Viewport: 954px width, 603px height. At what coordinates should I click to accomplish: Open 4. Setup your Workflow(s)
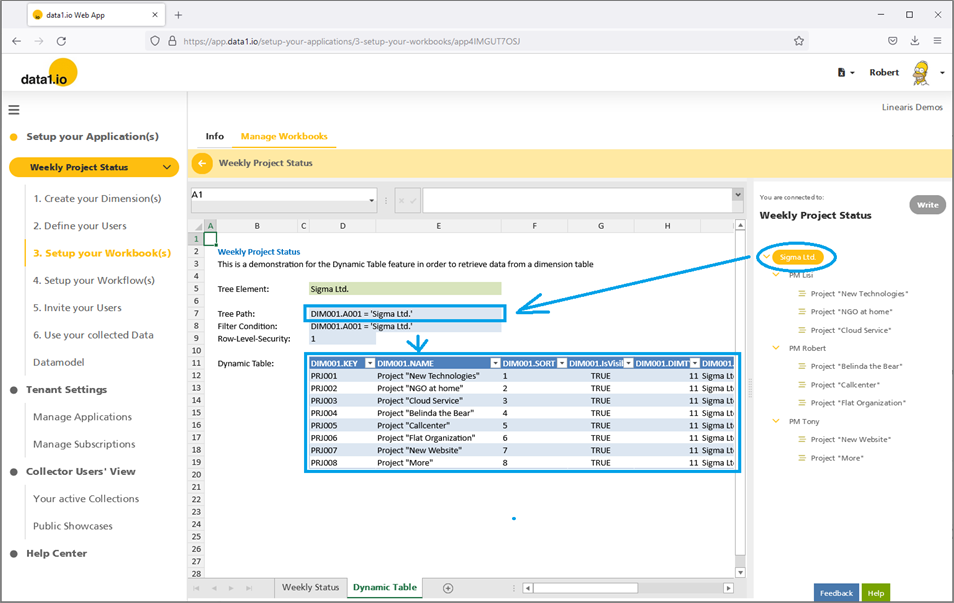[x=94, y=281]
